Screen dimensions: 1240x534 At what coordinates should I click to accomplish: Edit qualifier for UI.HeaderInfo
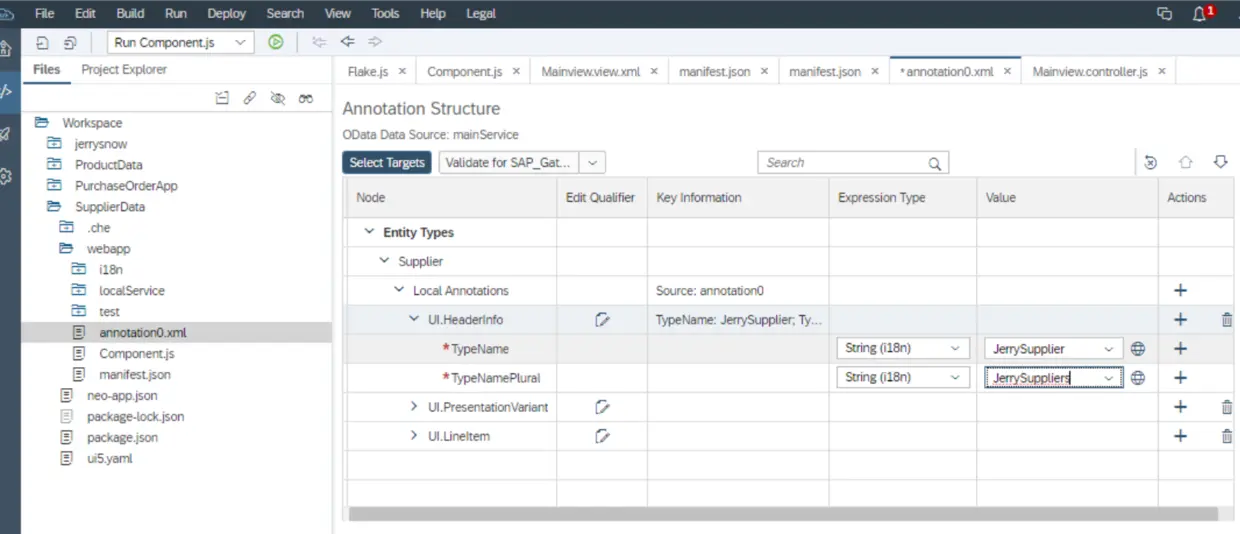(x=602, y=320)
